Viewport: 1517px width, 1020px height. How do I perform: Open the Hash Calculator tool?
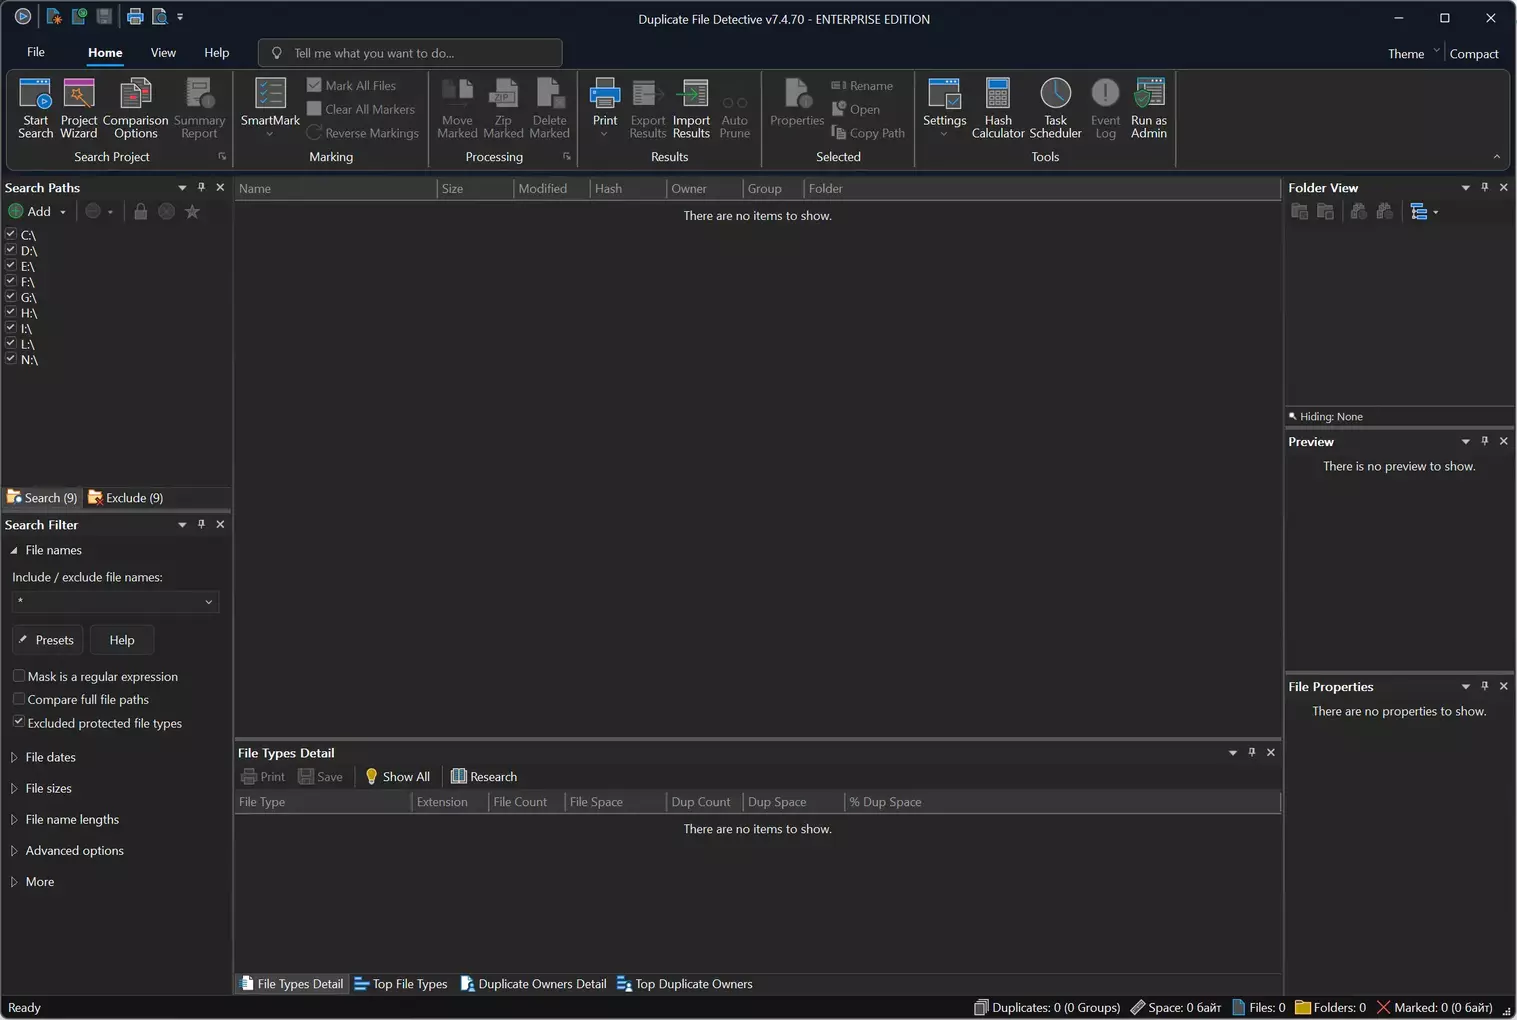point(997,96)
